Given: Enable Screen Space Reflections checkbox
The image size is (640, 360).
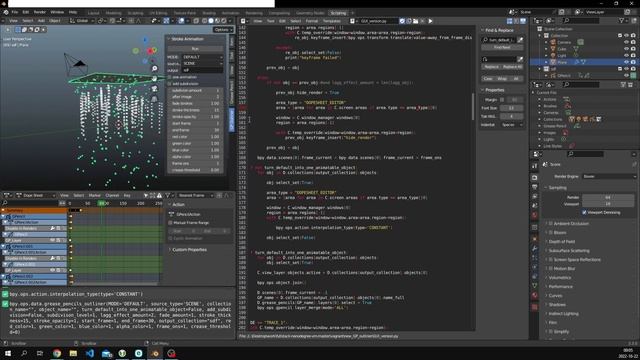Looking at the screenshot, I should tap(551, 260).
